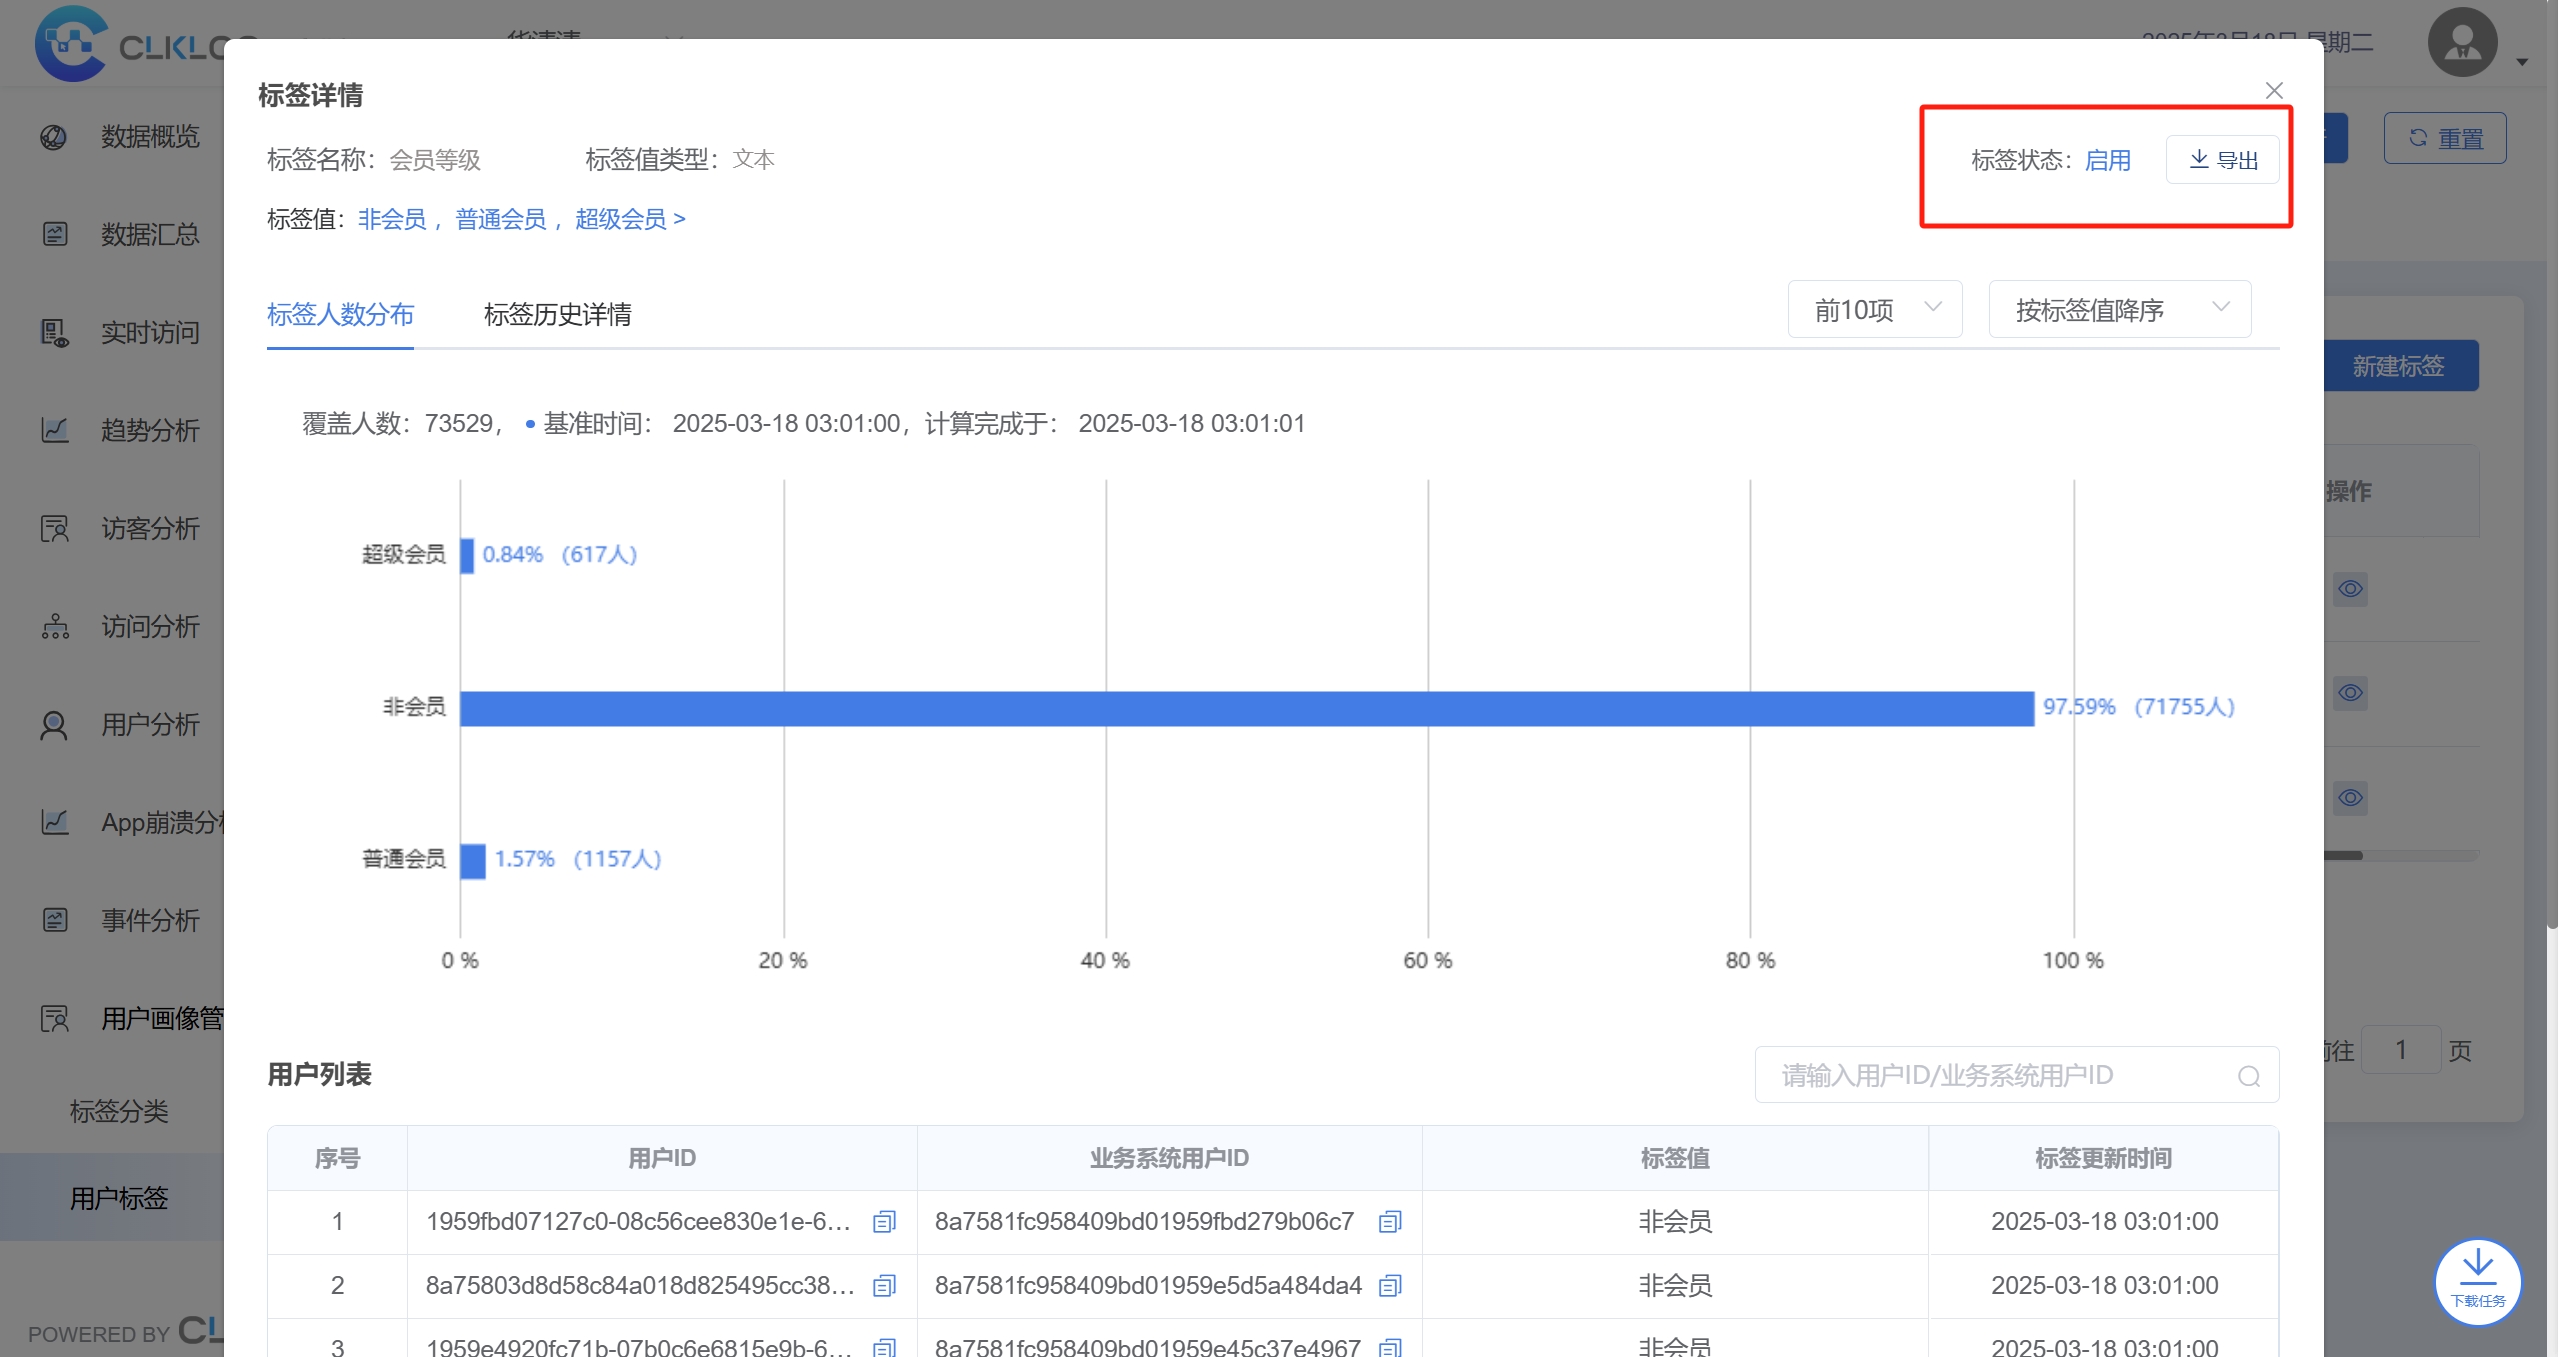This screenshot has height=1357, width=2558.
Task: Click the 趋势分析 chart icon
Action: (54, 431)
